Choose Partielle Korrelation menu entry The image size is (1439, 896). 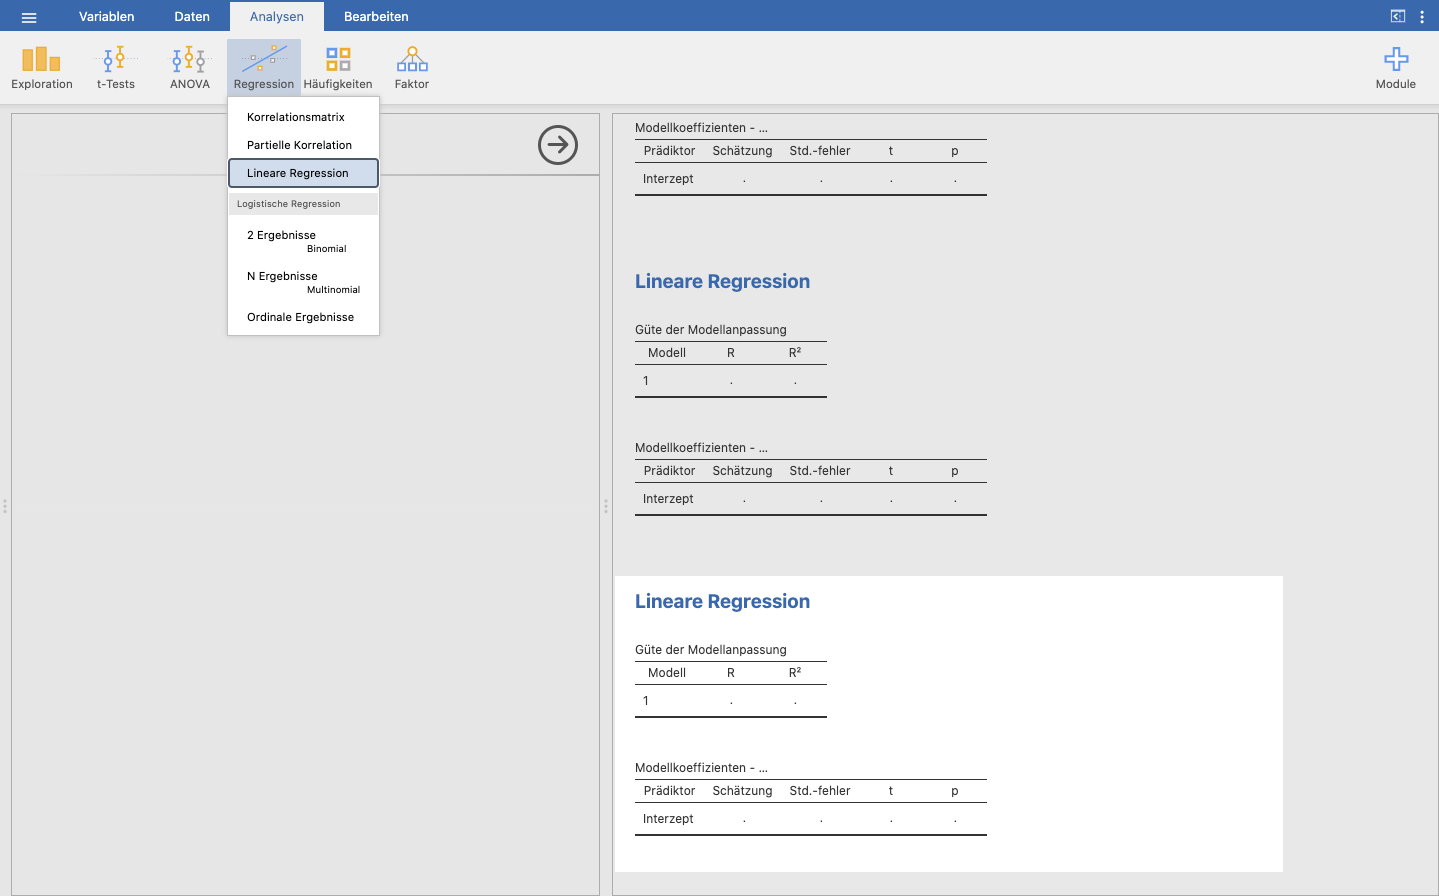(304, 145)
